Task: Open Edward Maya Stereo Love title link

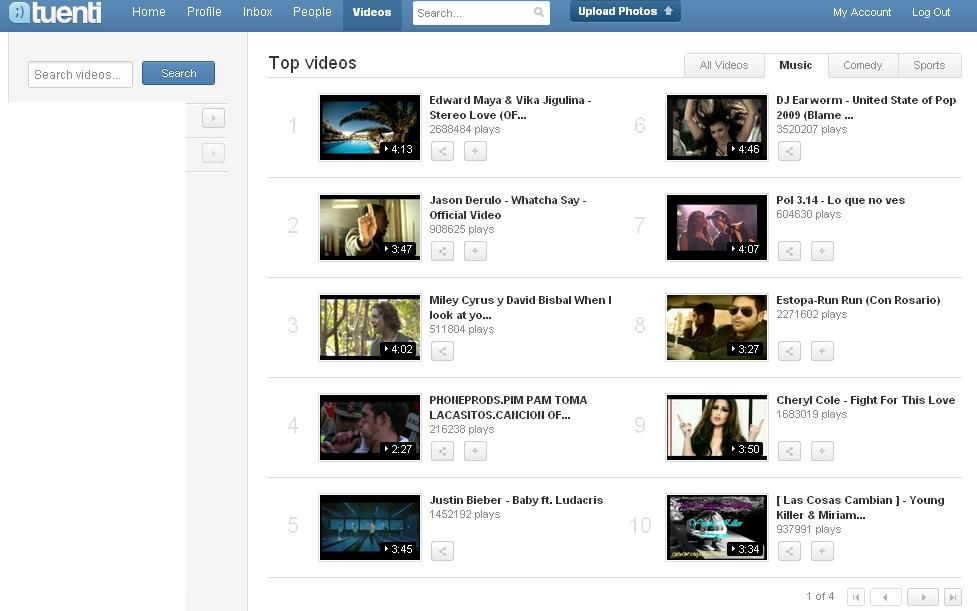Action: 510,107
